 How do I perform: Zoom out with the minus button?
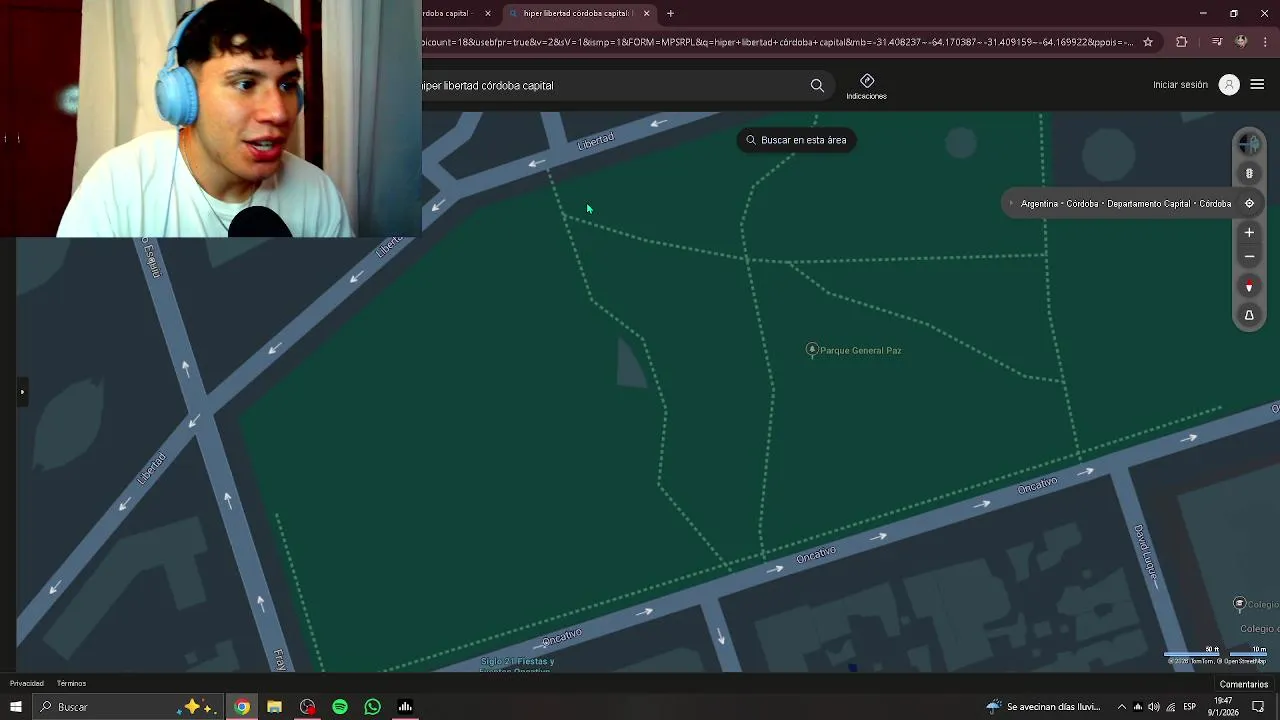[x=1249, y=257]
